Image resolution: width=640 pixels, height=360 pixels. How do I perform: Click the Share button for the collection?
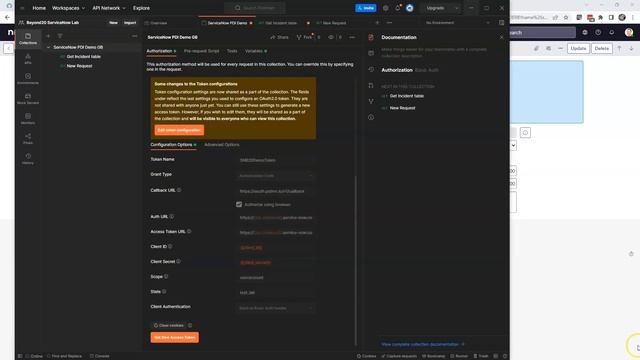tap(280, 37)
